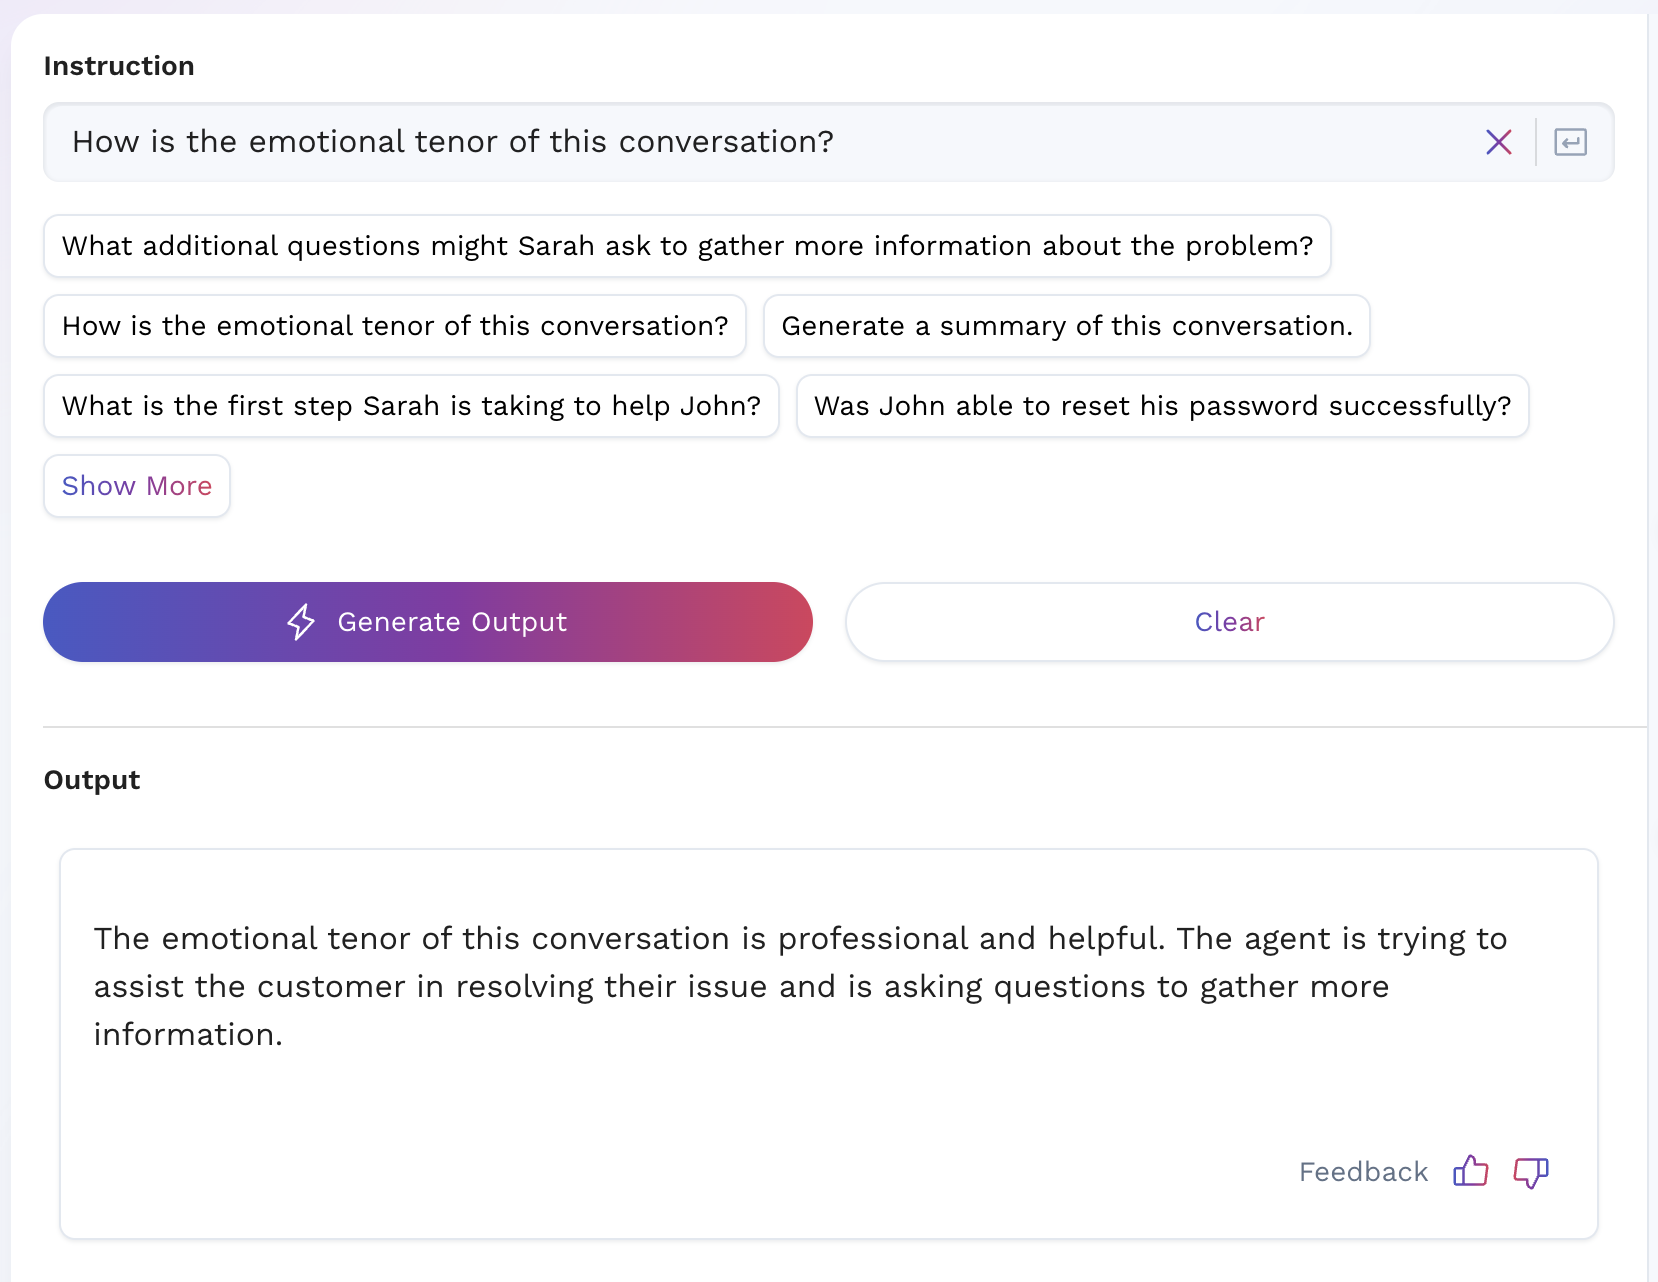Click the Instruction section heading
1658x1282 pixels.
pyautogui.click(x=119, y=66)
